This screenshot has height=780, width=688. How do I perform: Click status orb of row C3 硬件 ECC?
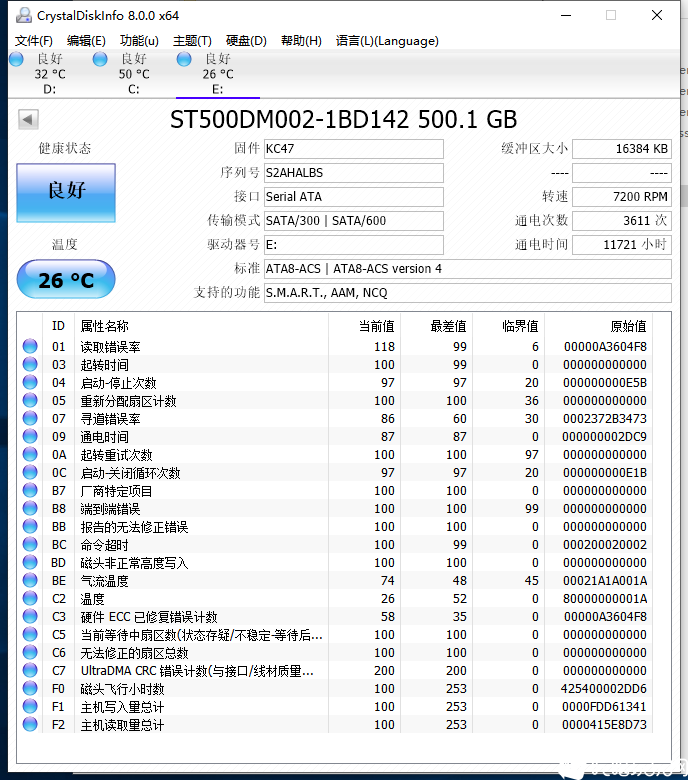(30, 616)
